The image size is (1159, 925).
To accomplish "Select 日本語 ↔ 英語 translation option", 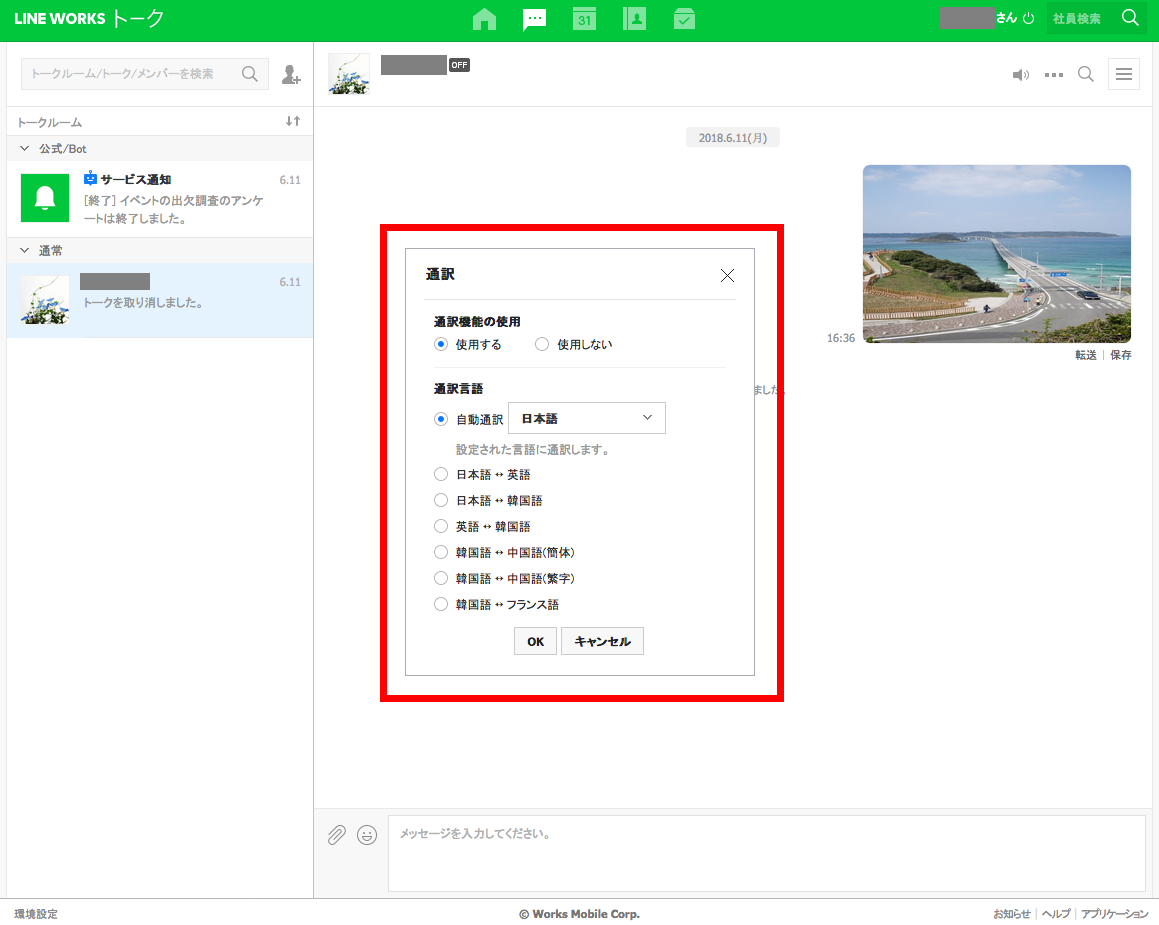I will click(441, 475).
